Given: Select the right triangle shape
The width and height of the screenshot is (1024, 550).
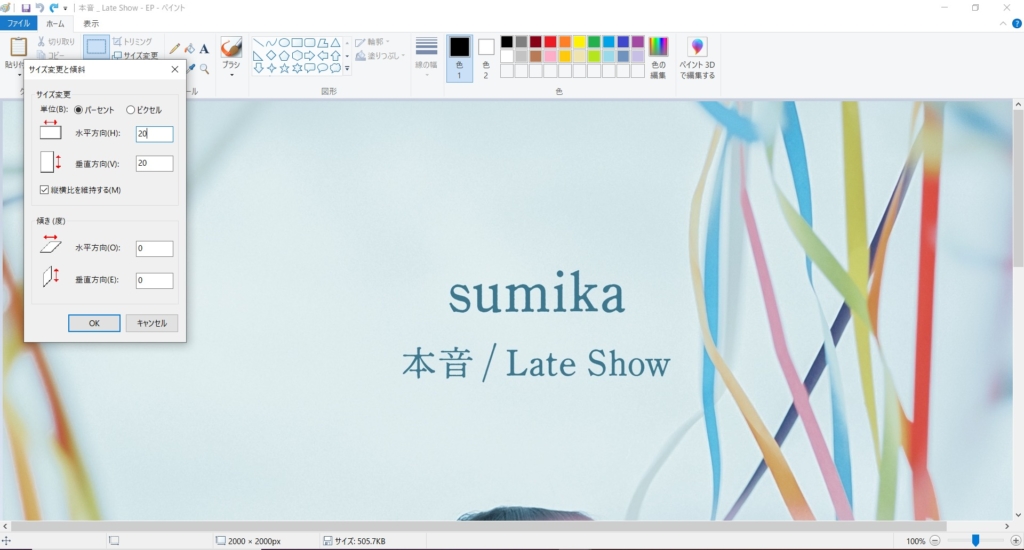Looking at the screenshot, I should click(259, 56).
